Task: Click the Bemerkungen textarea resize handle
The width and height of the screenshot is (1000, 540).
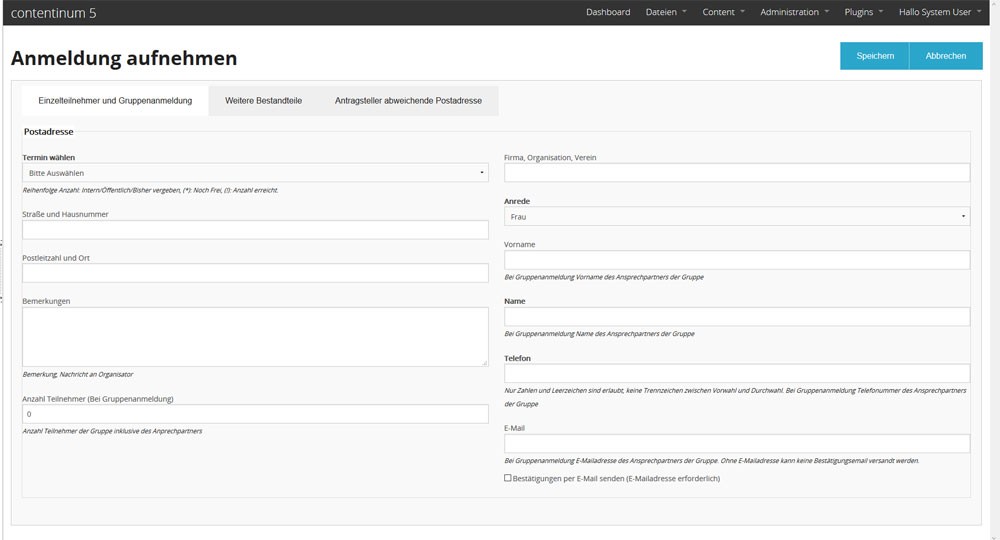Action: [x=484, y=363]
